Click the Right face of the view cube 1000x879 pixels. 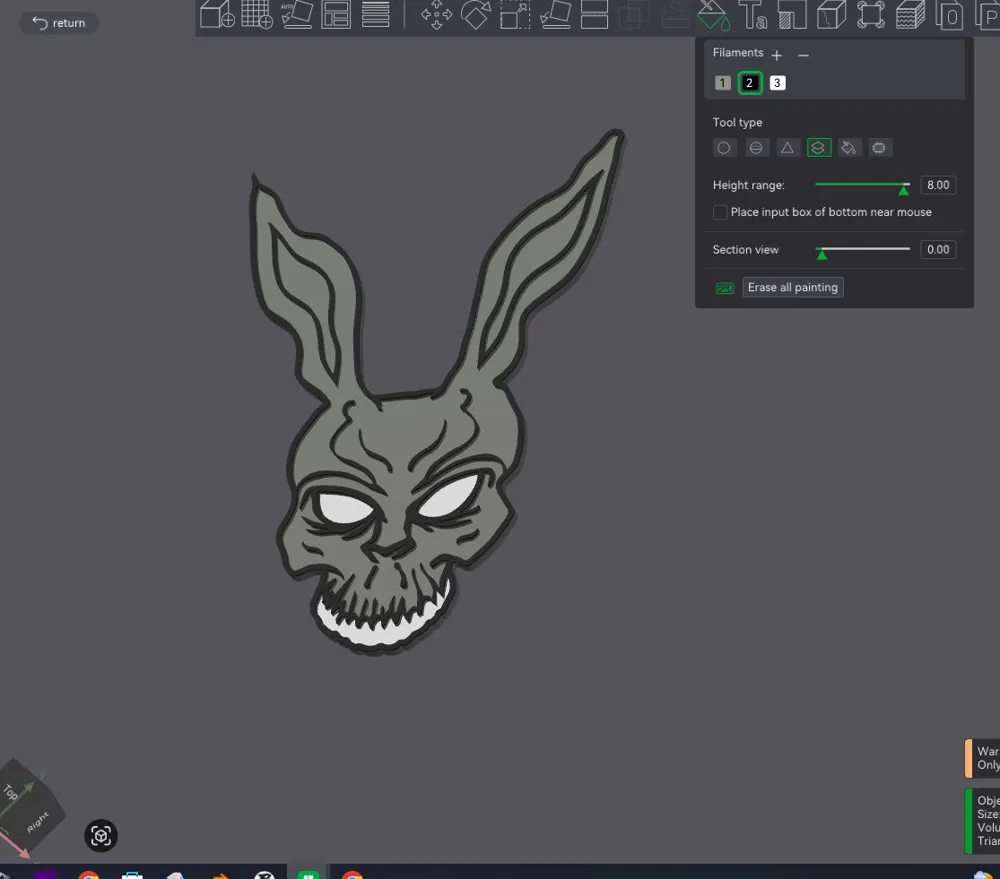coord(38,821)
